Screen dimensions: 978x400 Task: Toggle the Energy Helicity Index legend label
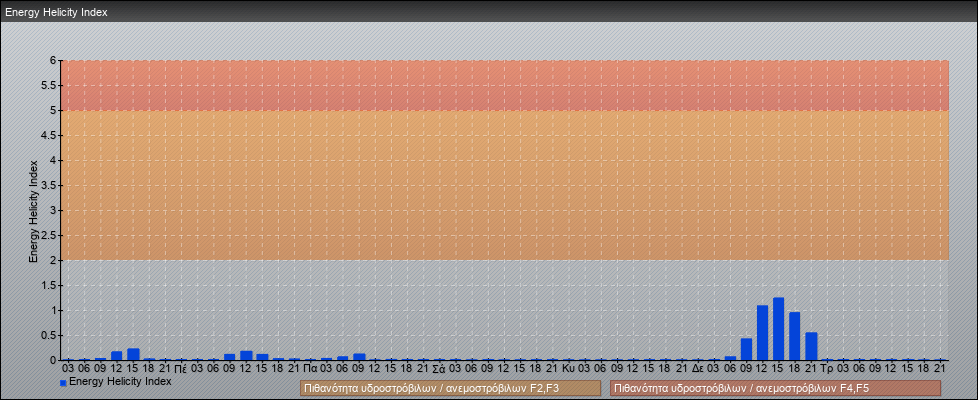click(120, 382)
